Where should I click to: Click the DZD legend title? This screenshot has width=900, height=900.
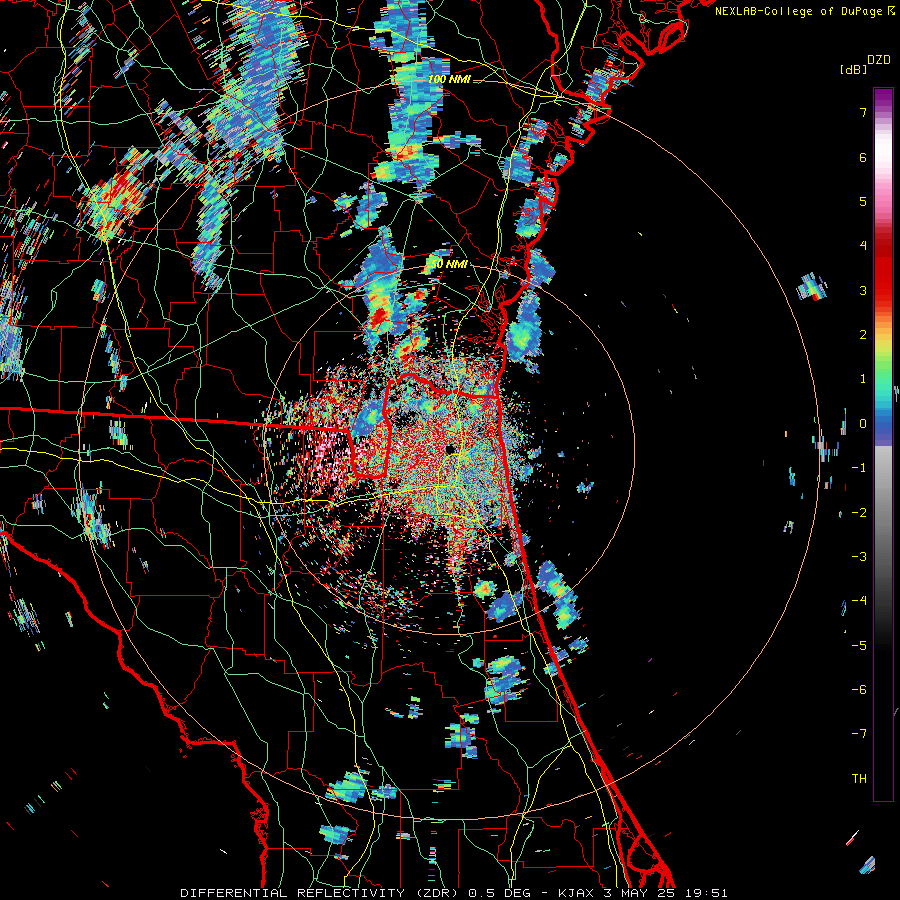(x=879, y=60)
